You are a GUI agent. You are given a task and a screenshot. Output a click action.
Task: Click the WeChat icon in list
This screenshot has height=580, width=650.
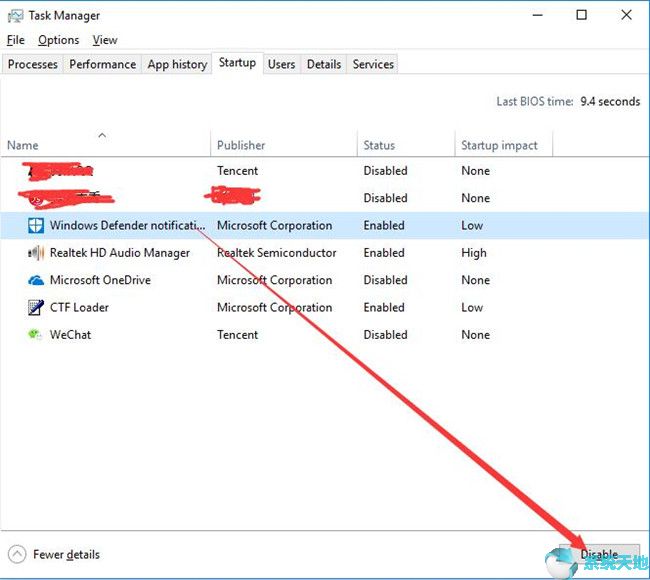click(x=35, y=335)
